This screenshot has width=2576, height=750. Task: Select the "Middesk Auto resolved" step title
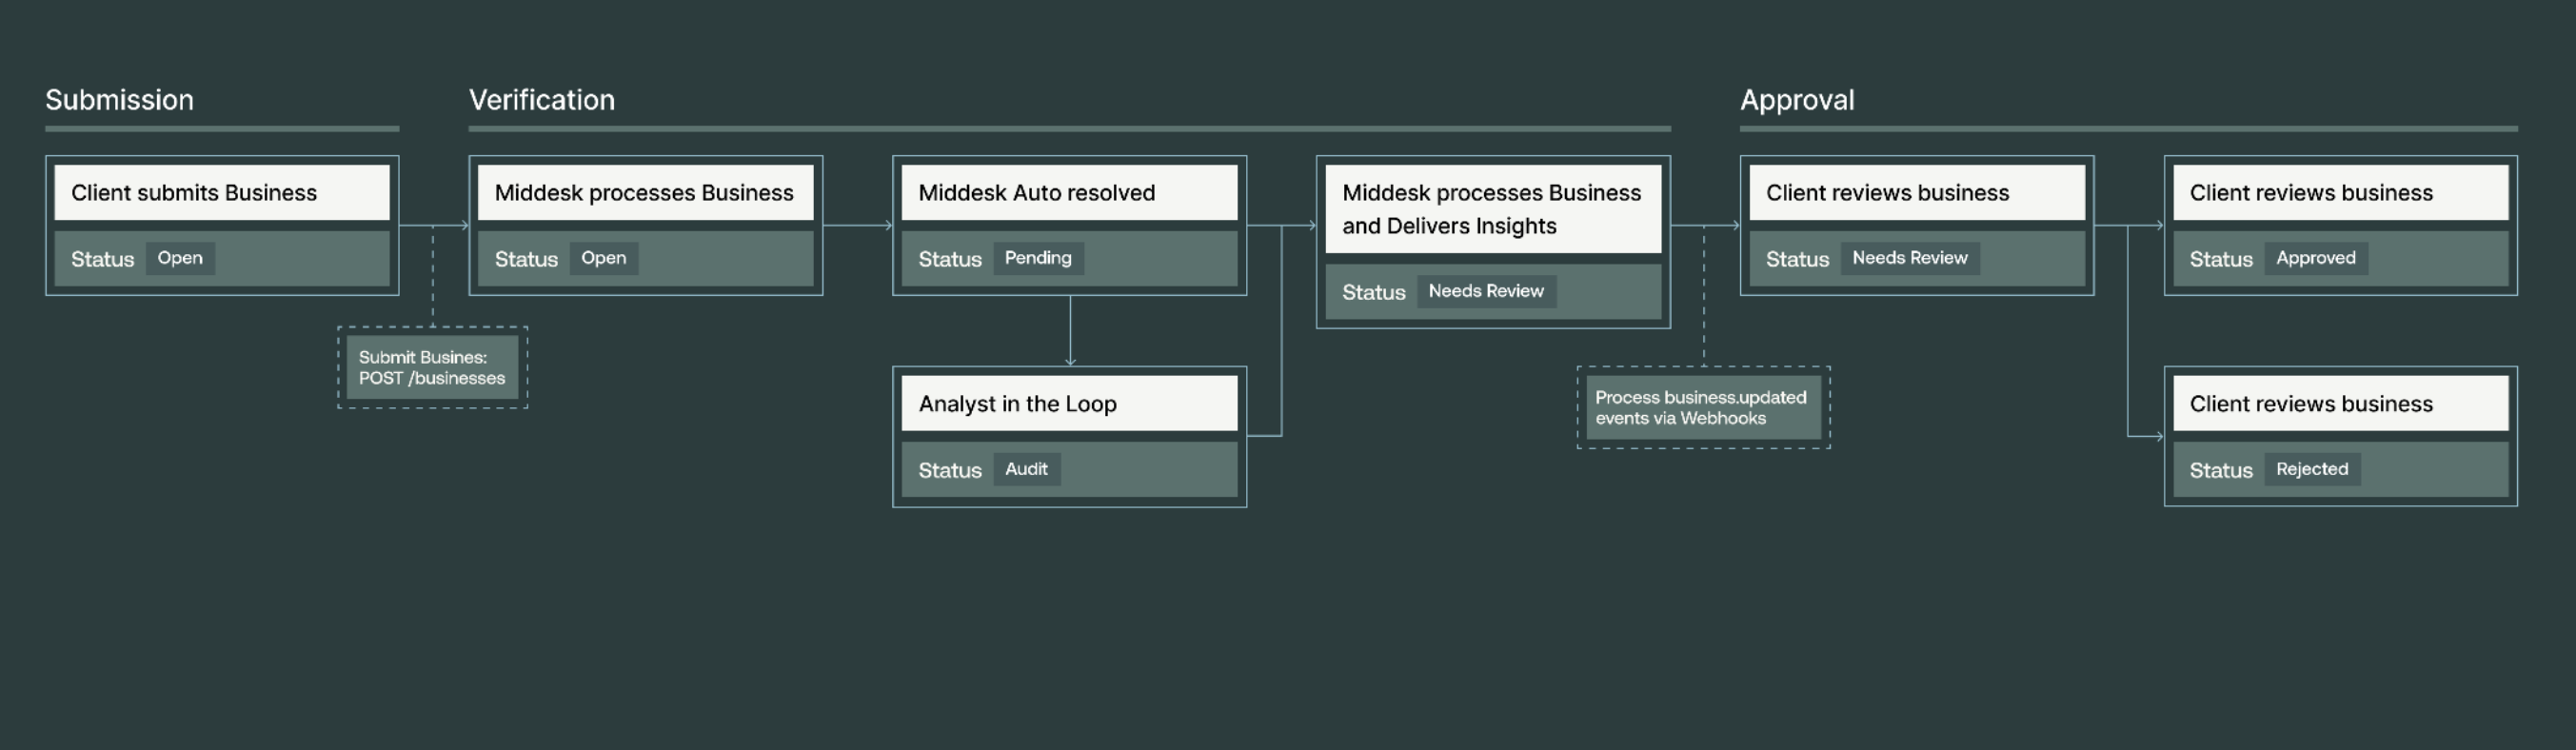(x=1036, y=193)
